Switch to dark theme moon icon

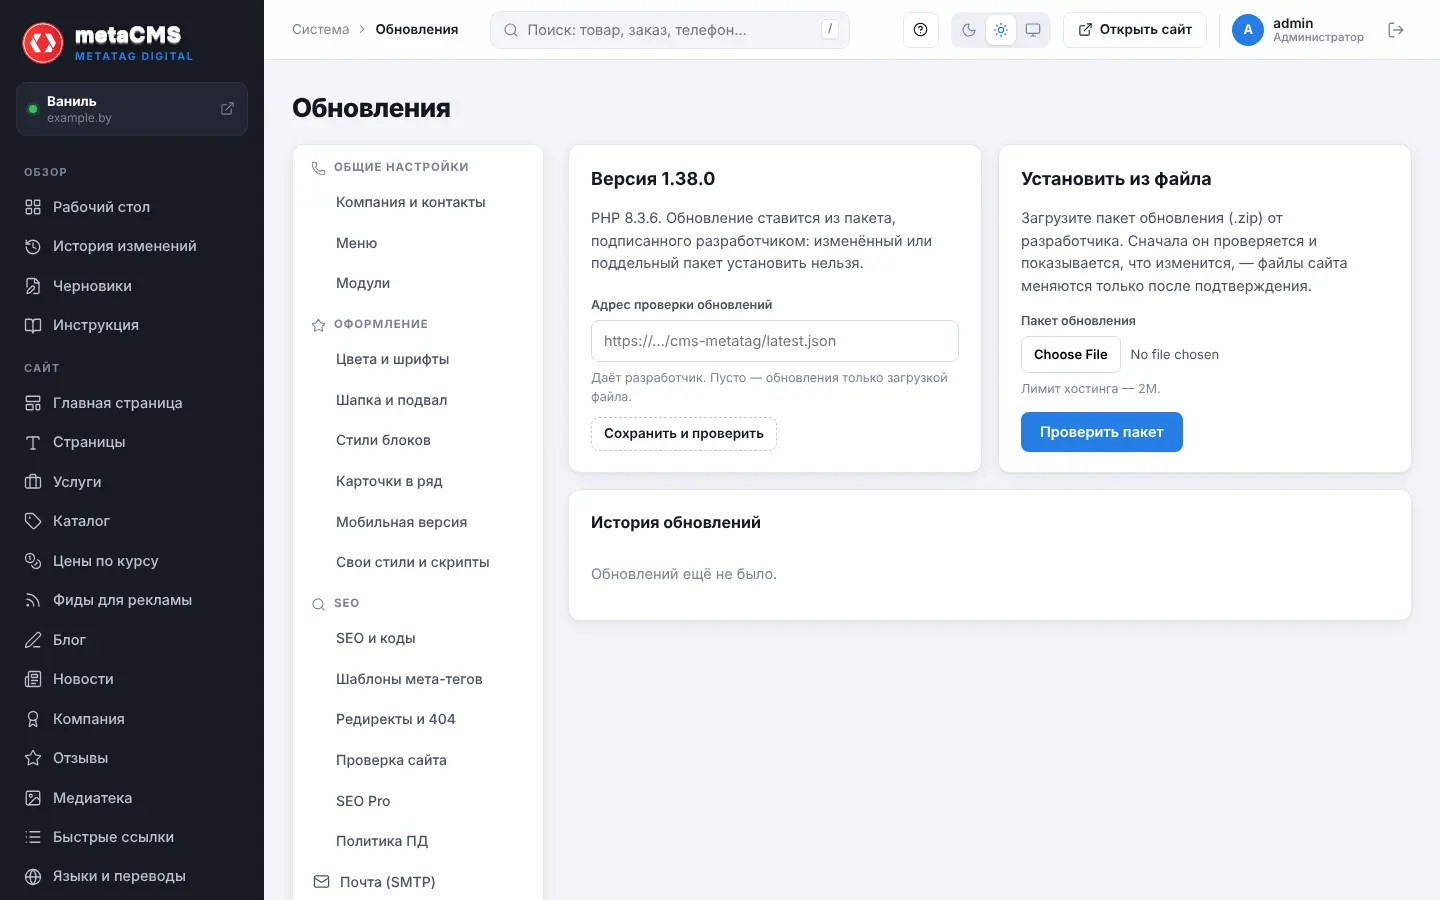968,30
